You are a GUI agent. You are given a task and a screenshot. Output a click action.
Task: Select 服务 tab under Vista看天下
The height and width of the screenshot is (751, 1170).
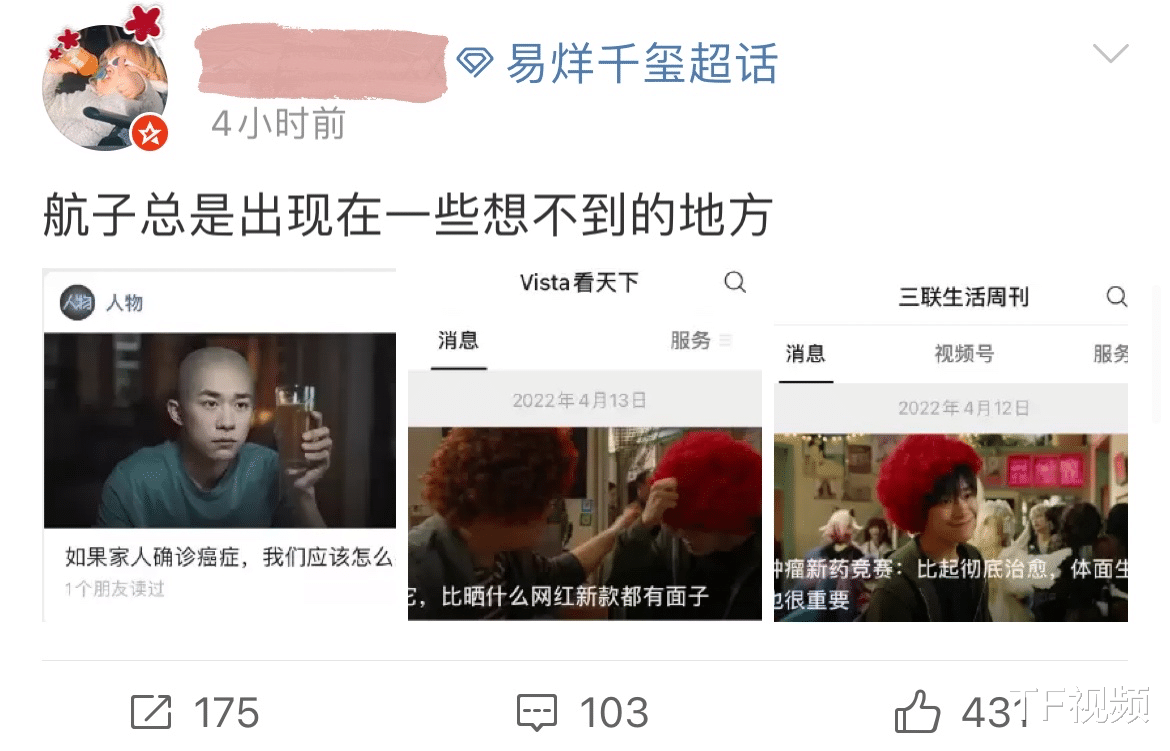point(690,340)
